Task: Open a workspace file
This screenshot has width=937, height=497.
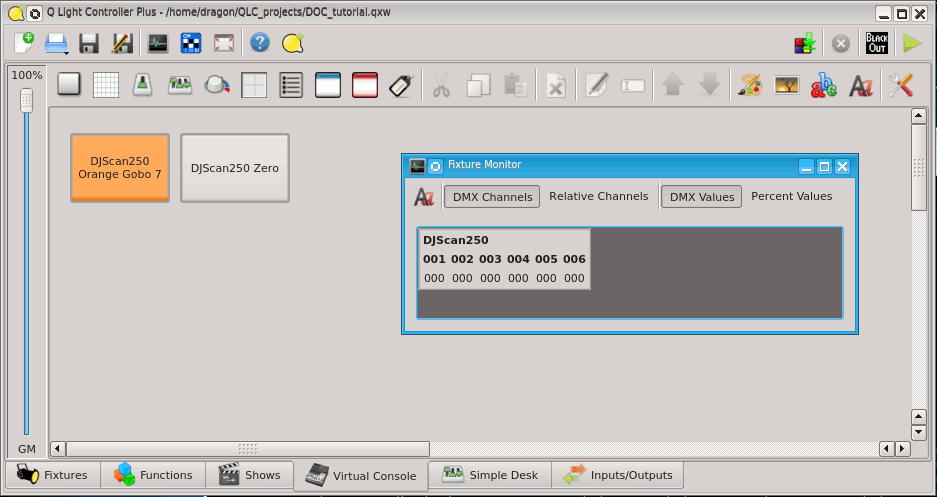Action: tap(57, 43)
